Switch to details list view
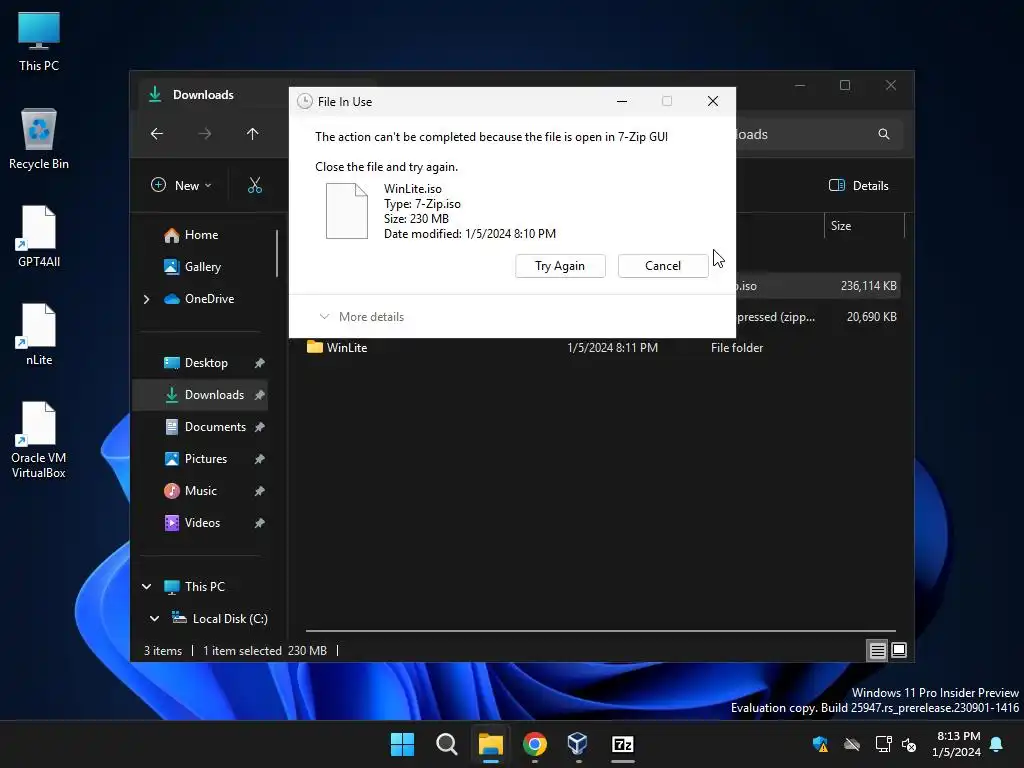The width and height of the screenshot is (1024, 768). pyautogui.click(x=877, y=650)
